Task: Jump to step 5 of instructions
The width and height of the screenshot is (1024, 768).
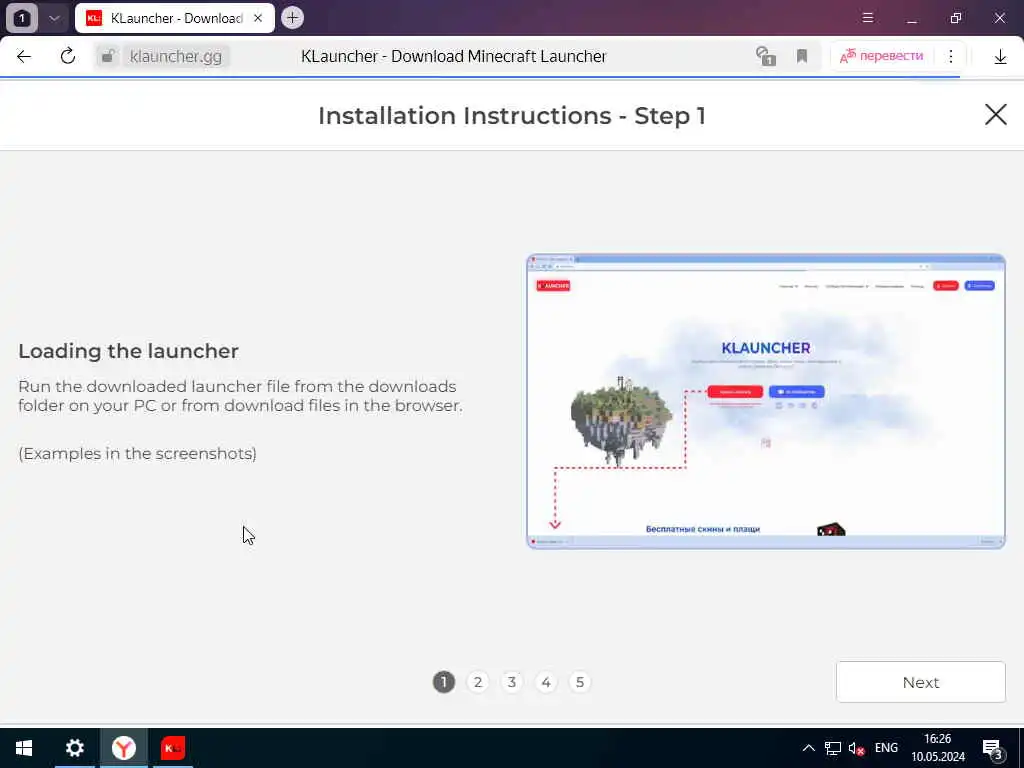Action: (x=580, y=682)
